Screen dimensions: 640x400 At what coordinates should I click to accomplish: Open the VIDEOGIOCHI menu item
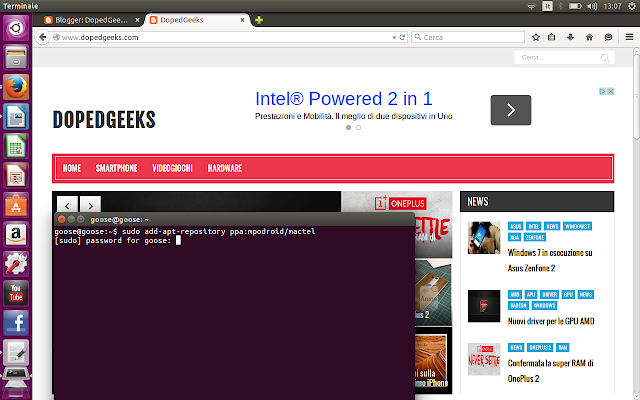pyautogui.click(x=172, y=168)
